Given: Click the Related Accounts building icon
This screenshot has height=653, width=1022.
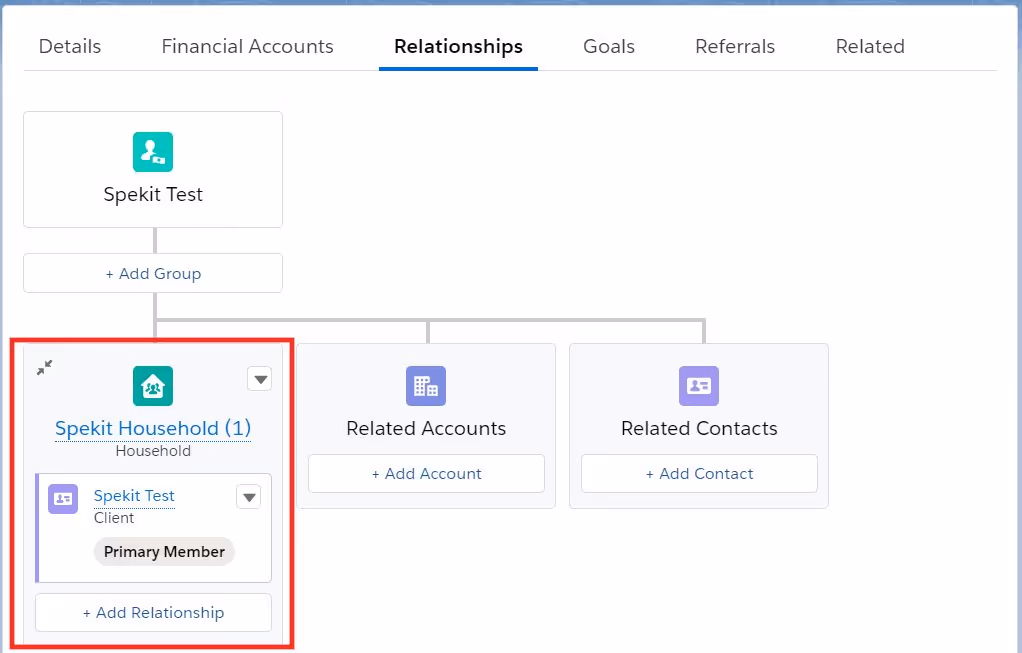Looking at the screenshot, I should 426,386.
